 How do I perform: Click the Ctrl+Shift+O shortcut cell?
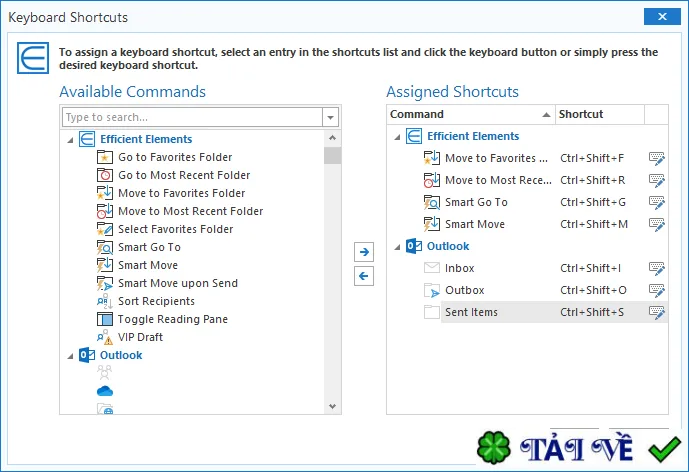pos(593,290)
